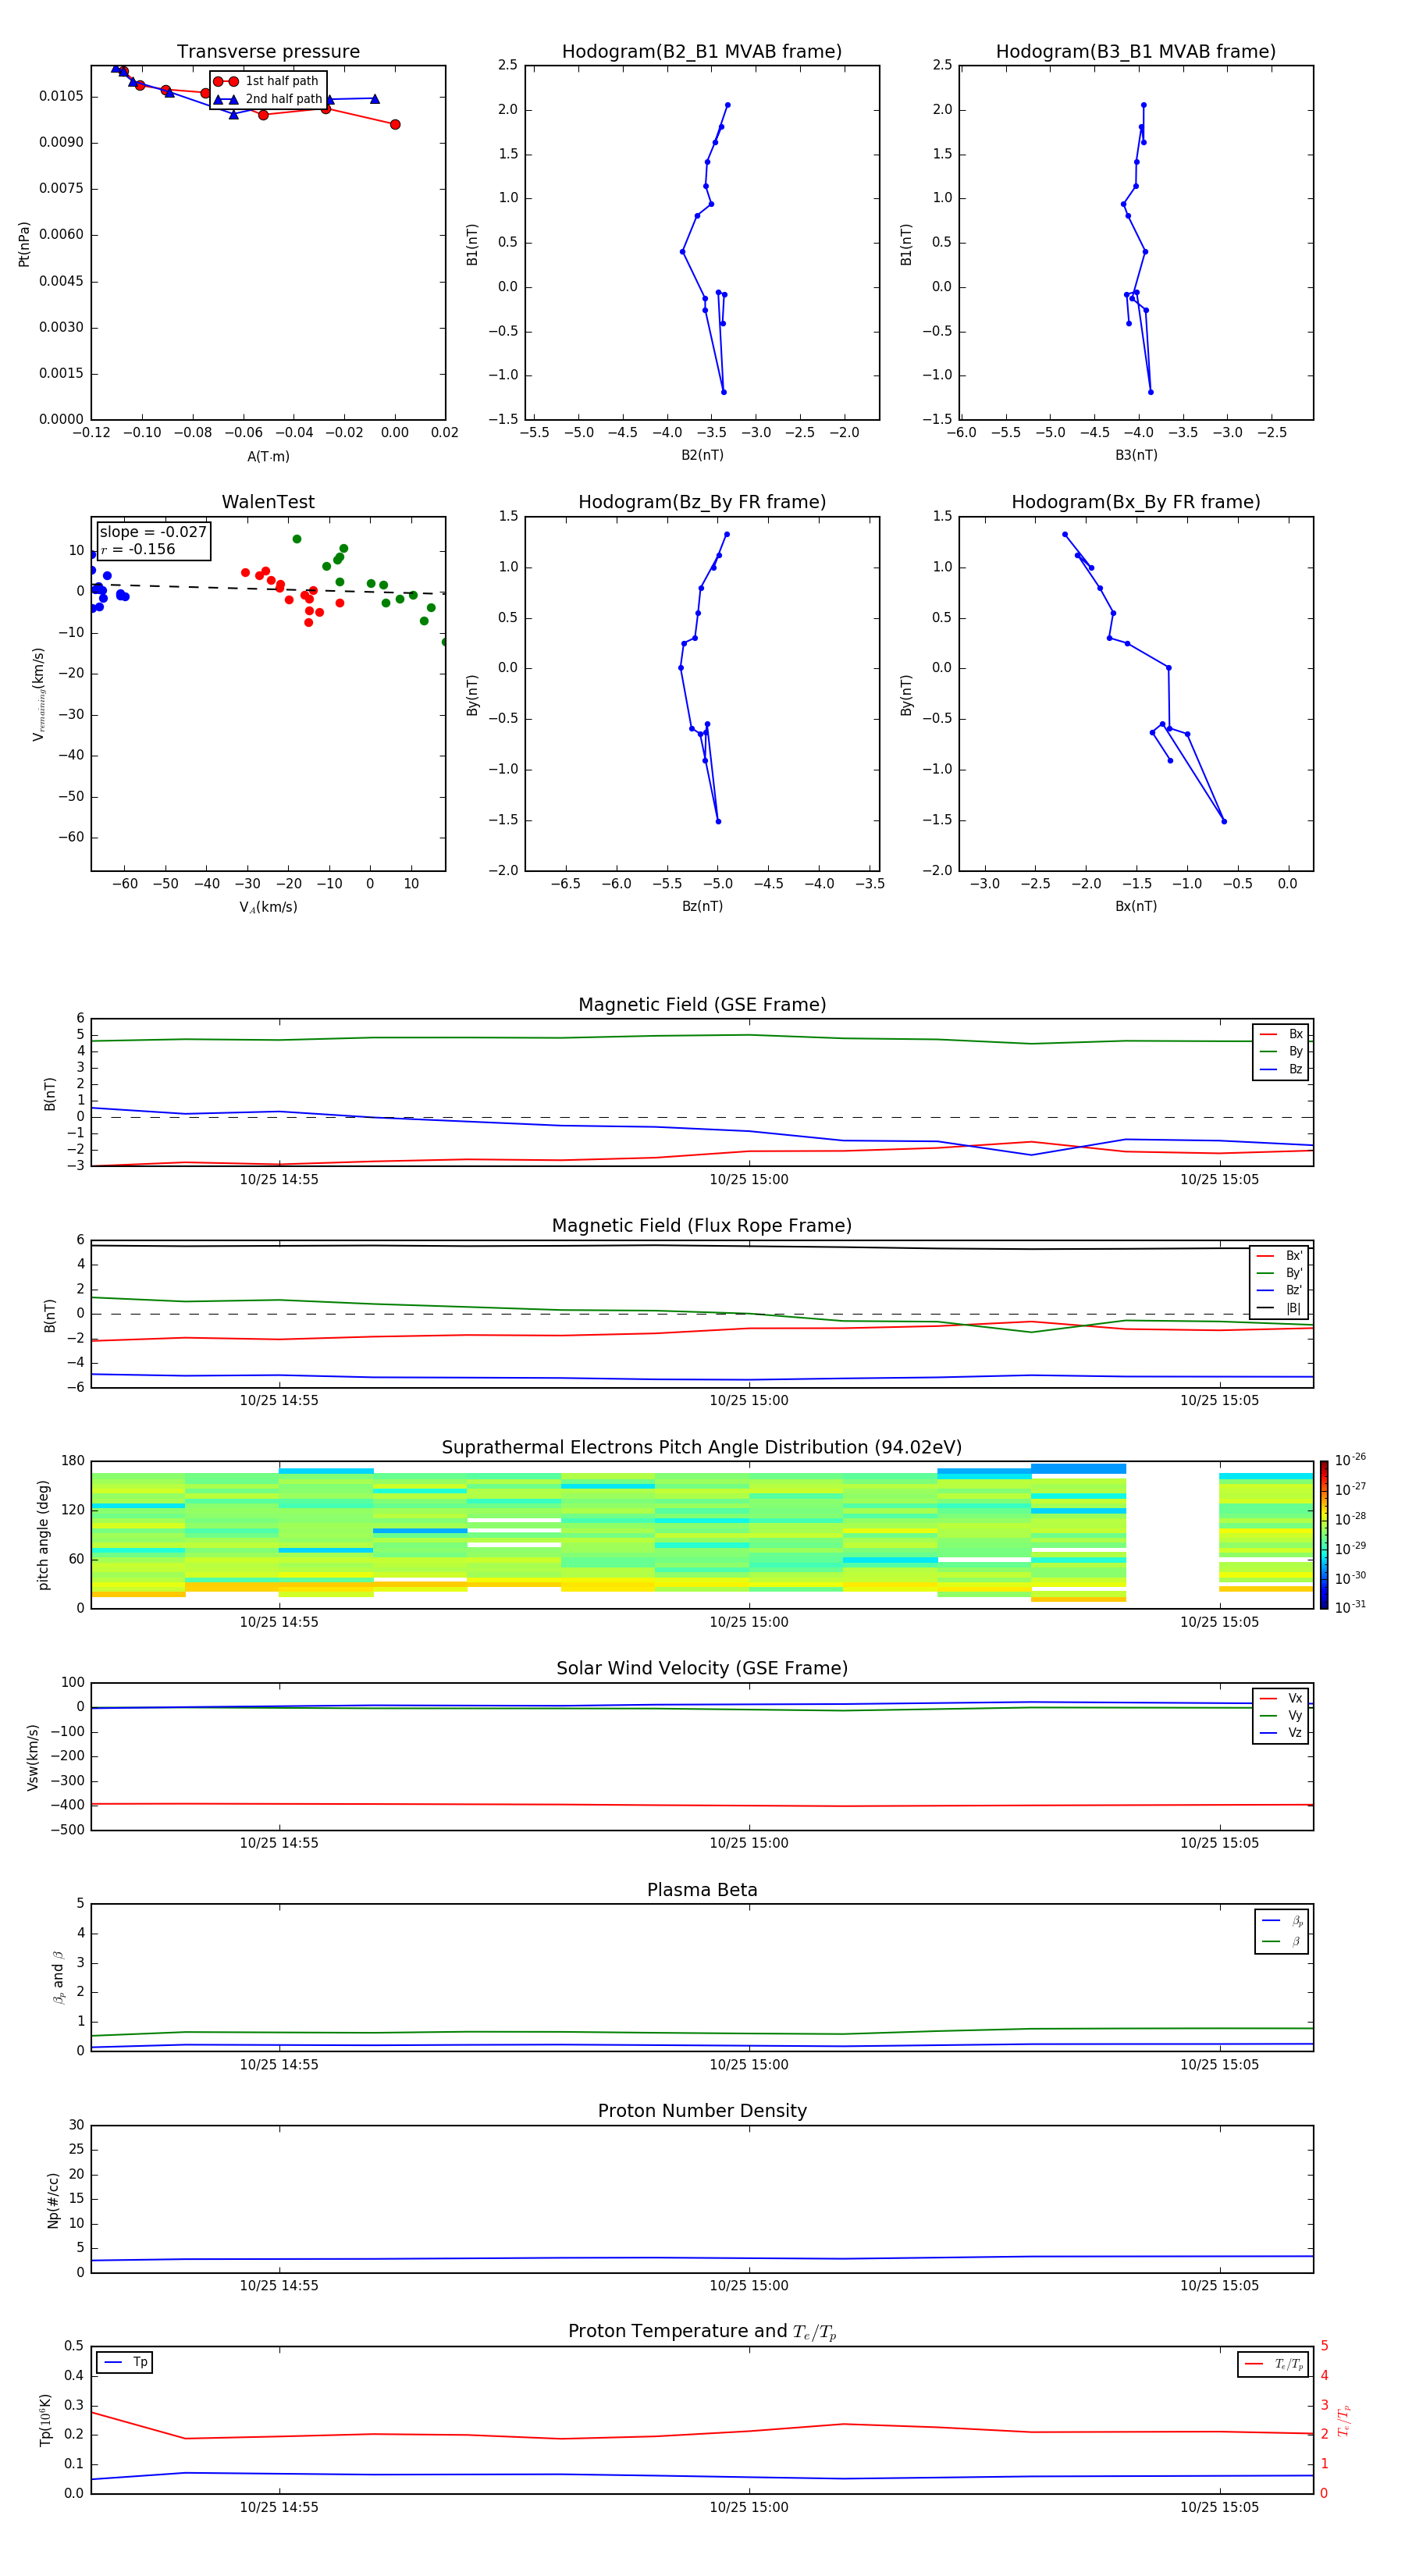Select the 'B3(nT)' x-axis label
Viewport: 1405px width, 2576px height.
tap(1136, 455)
